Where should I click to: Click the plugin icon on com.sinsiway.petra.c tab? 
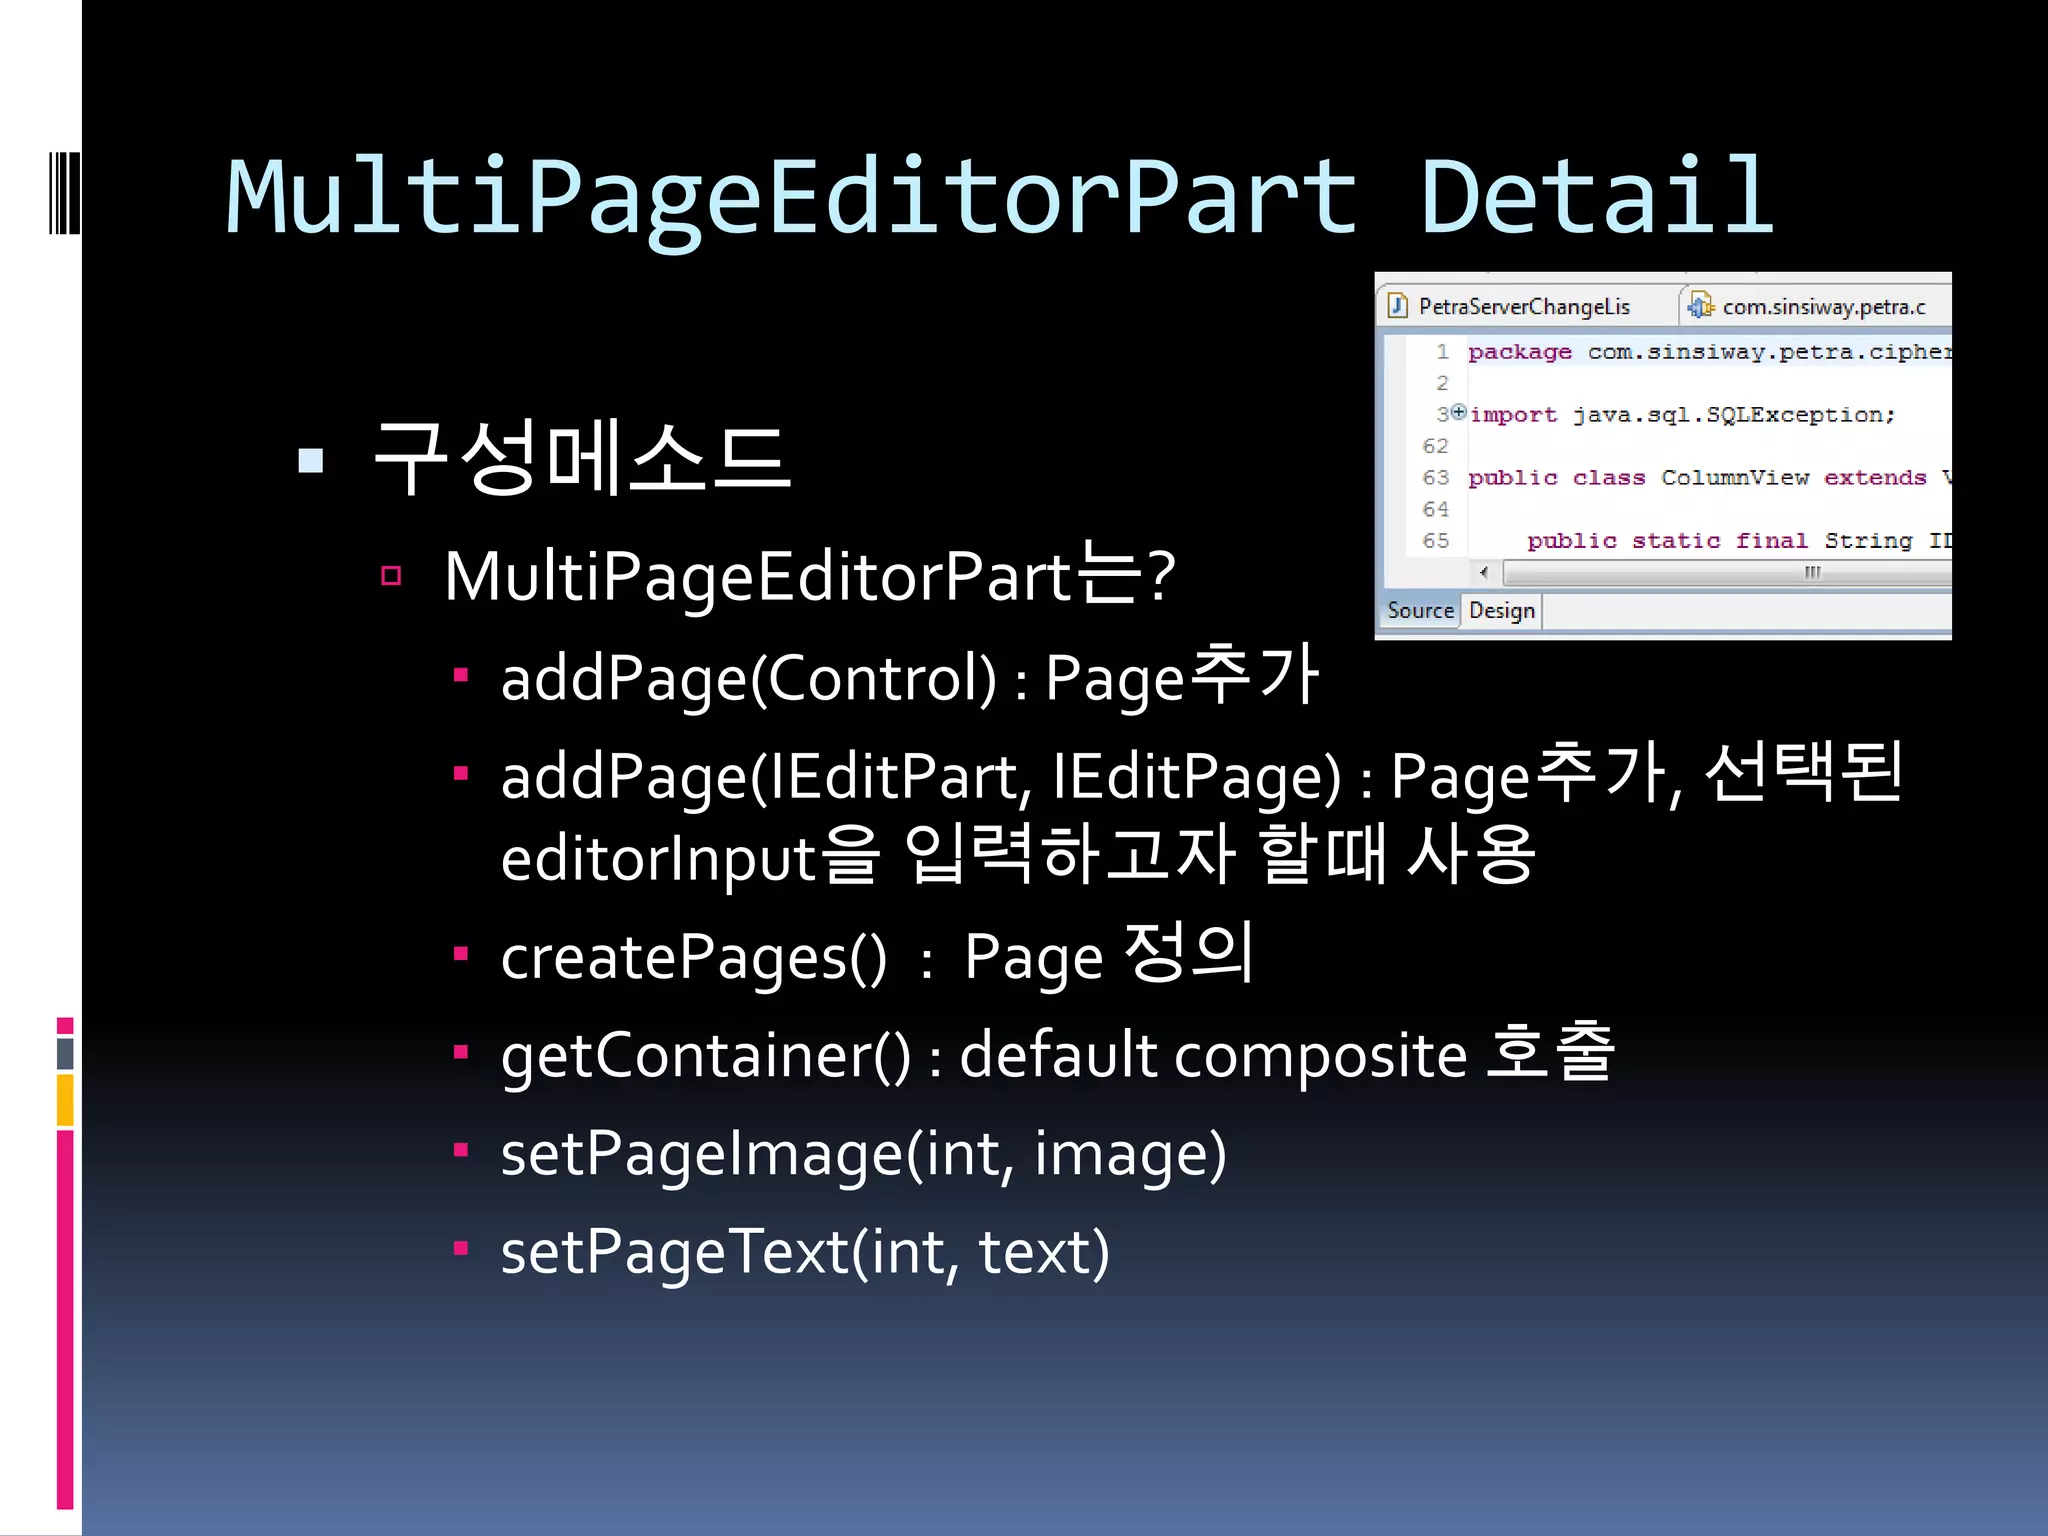pyautogui.click(x=1701, y=306)
